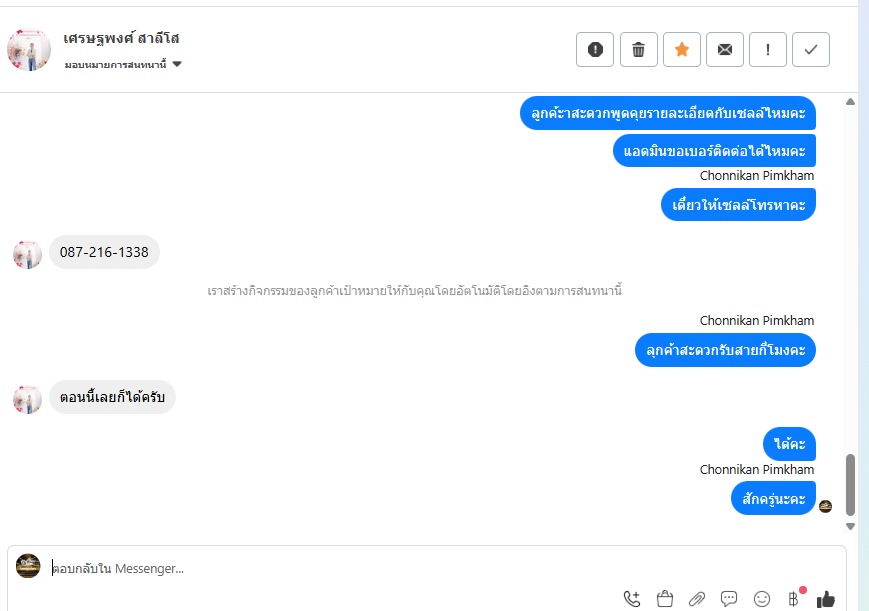Mark conversation as spam icon
Image resolution: width=869 pixels, height=611 pixels.
click(595, 50)
